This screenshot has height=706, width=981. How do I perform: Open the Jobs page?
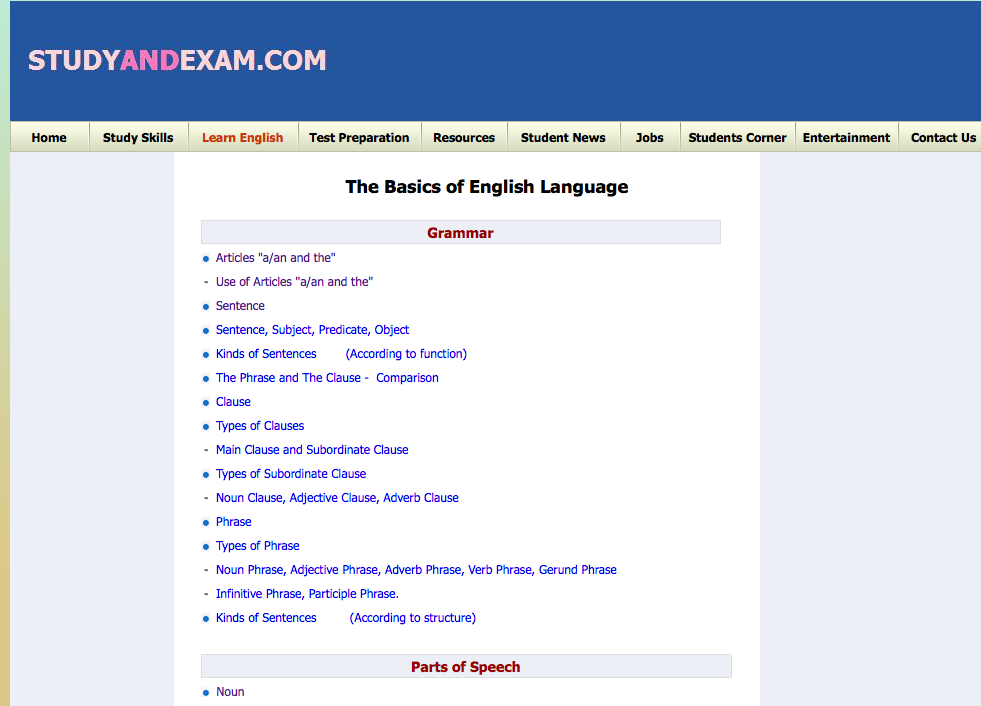[649, 137]
